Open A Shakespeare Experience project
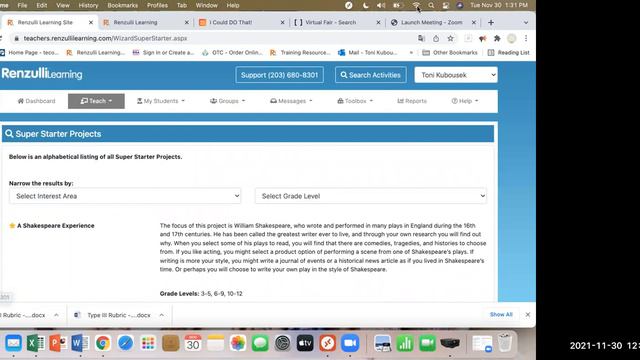The height and width of the screenshot is (360, 640). 56,226
